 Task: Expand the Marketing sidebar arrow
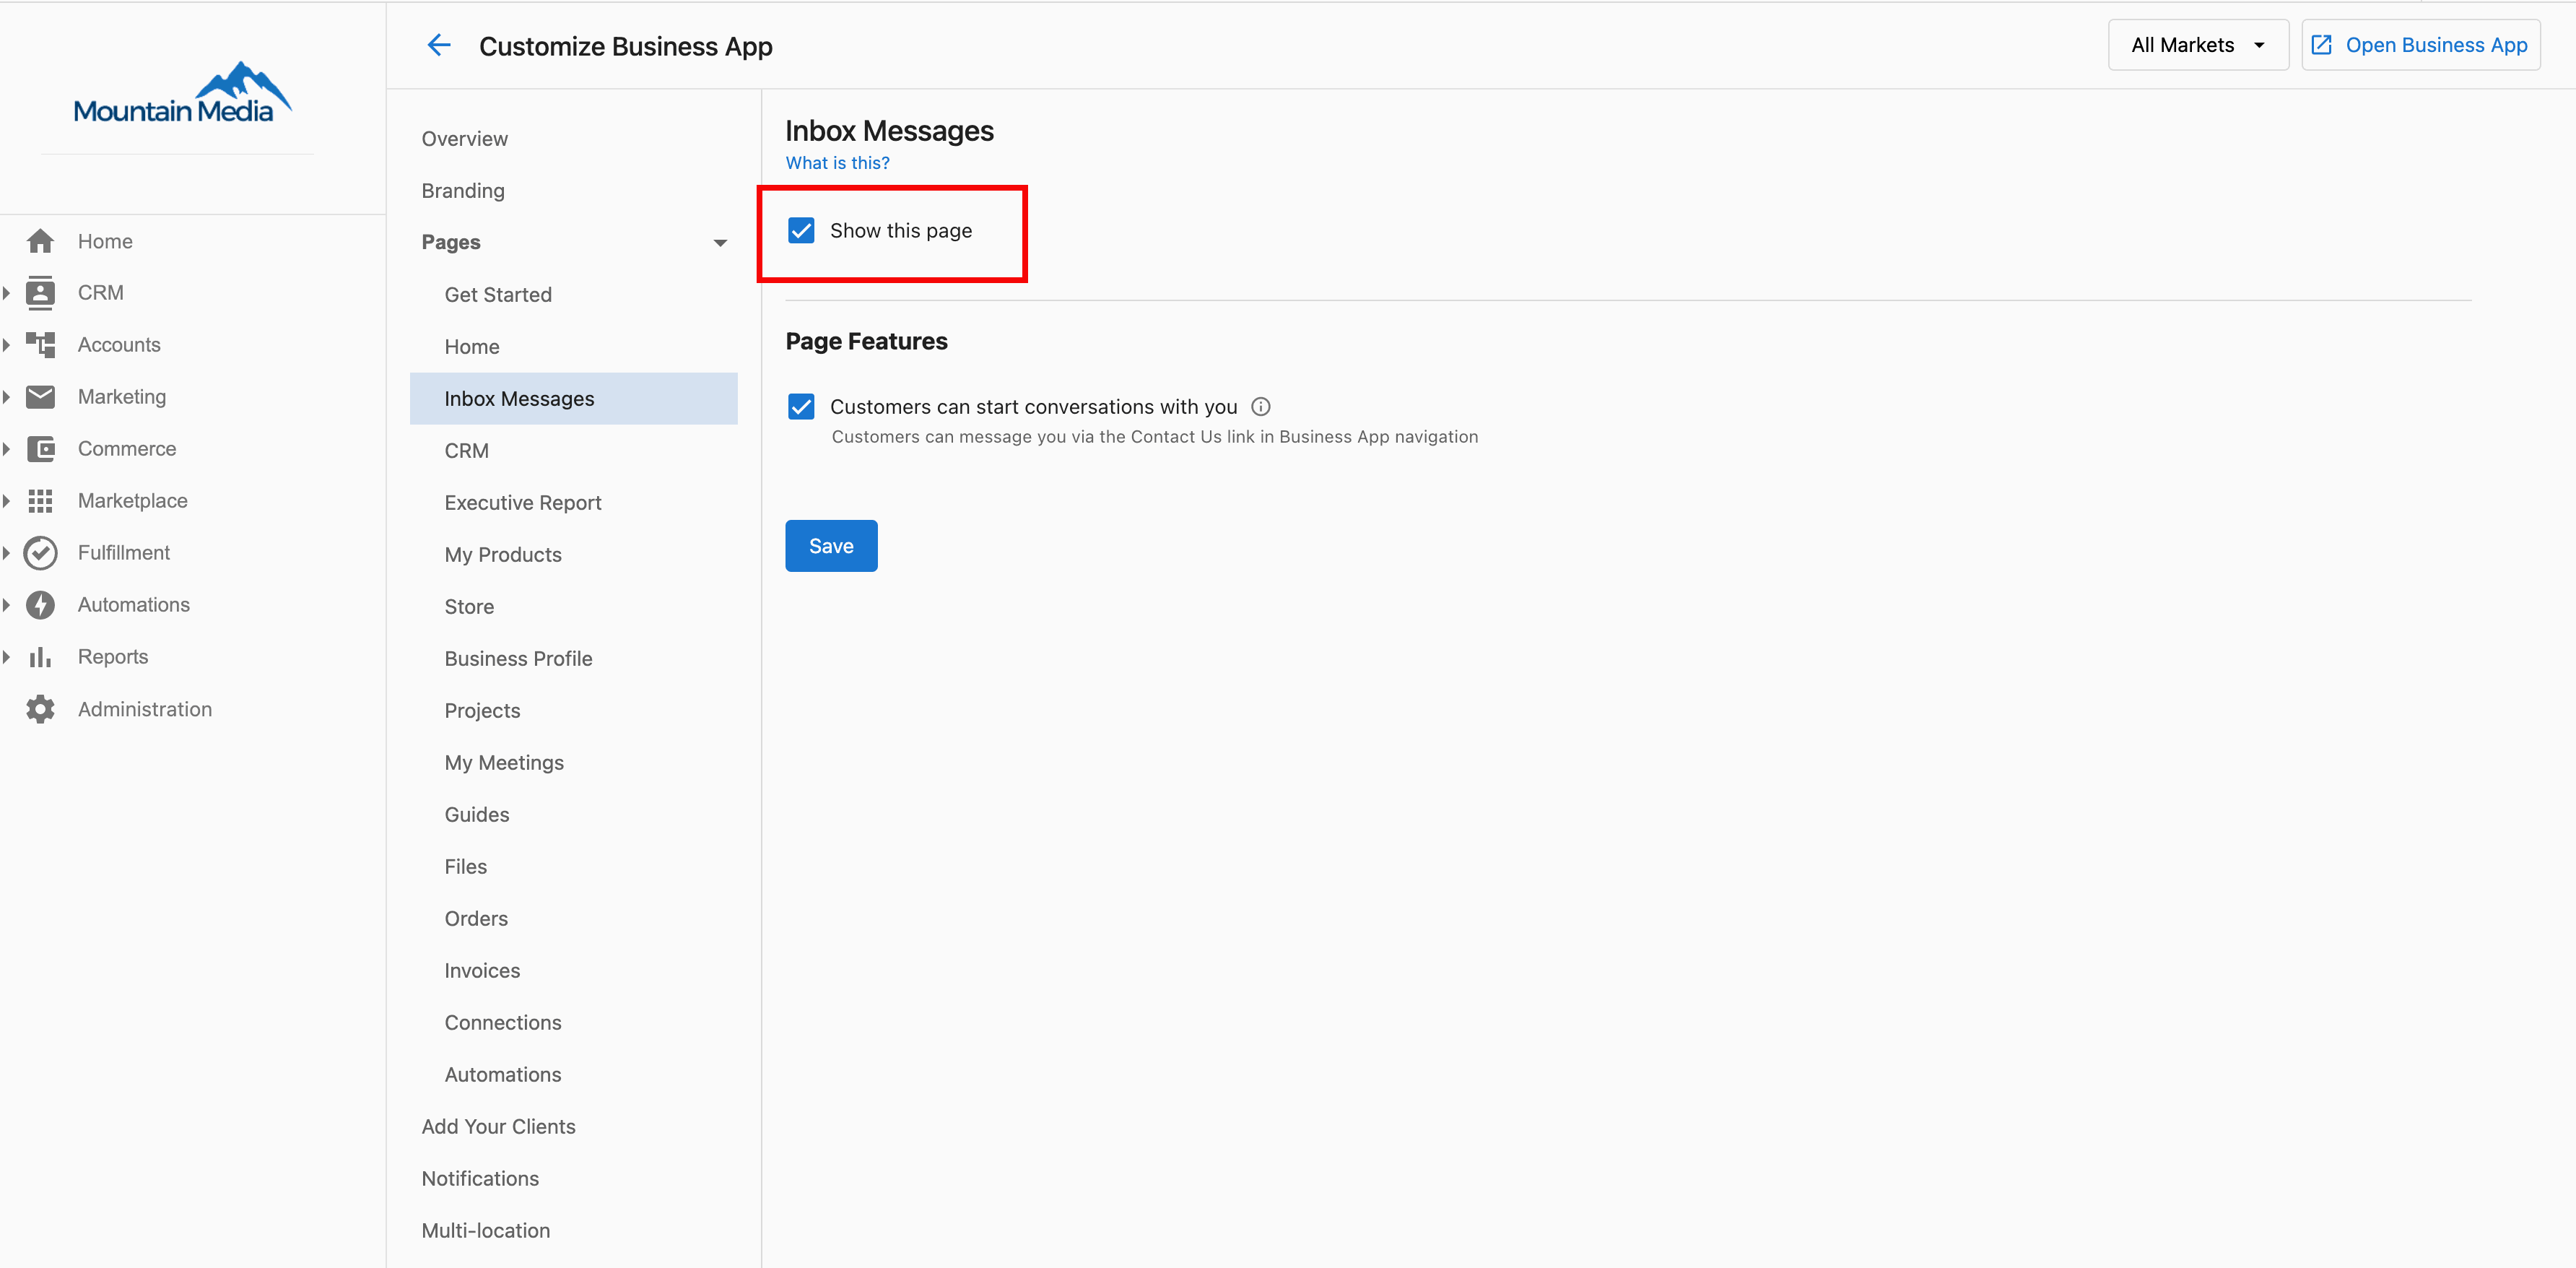pos(7,397)
